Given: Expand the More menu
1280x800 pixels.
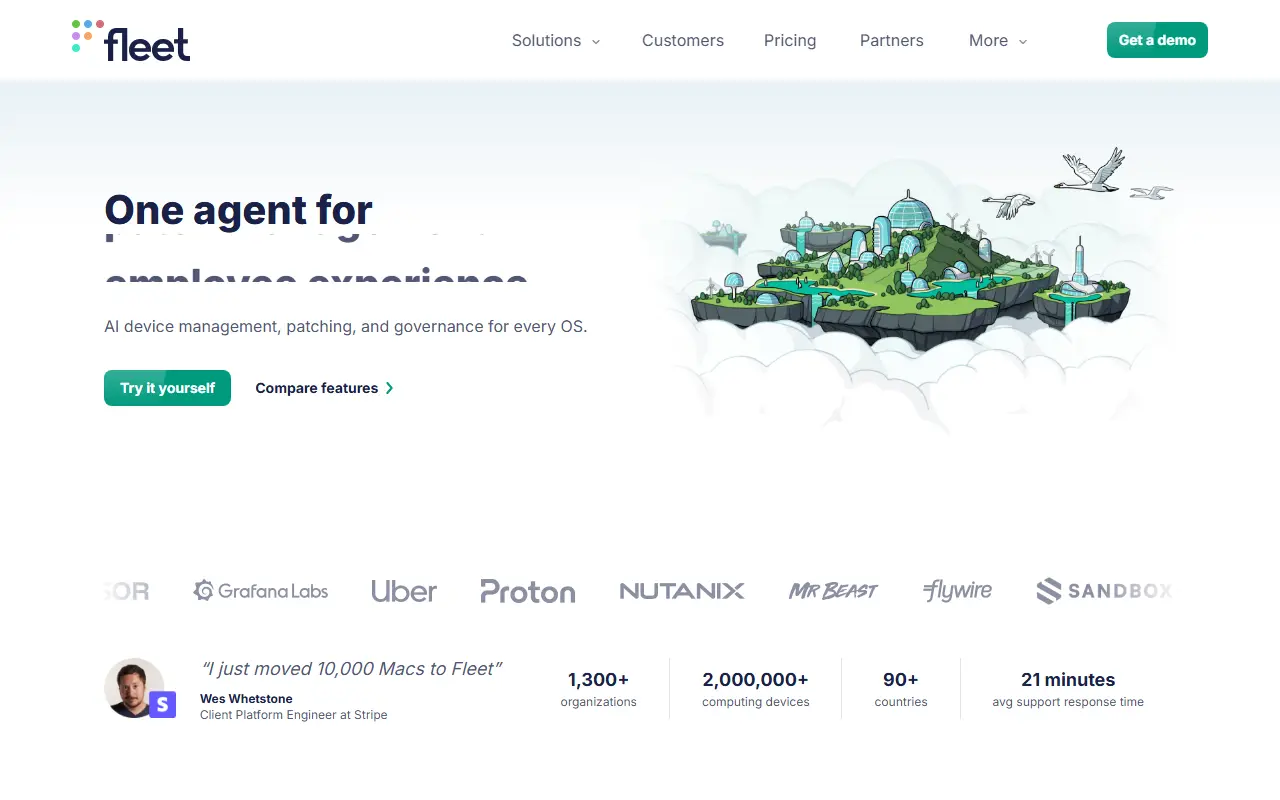Looking at the screenshot, I should point(998,41).
